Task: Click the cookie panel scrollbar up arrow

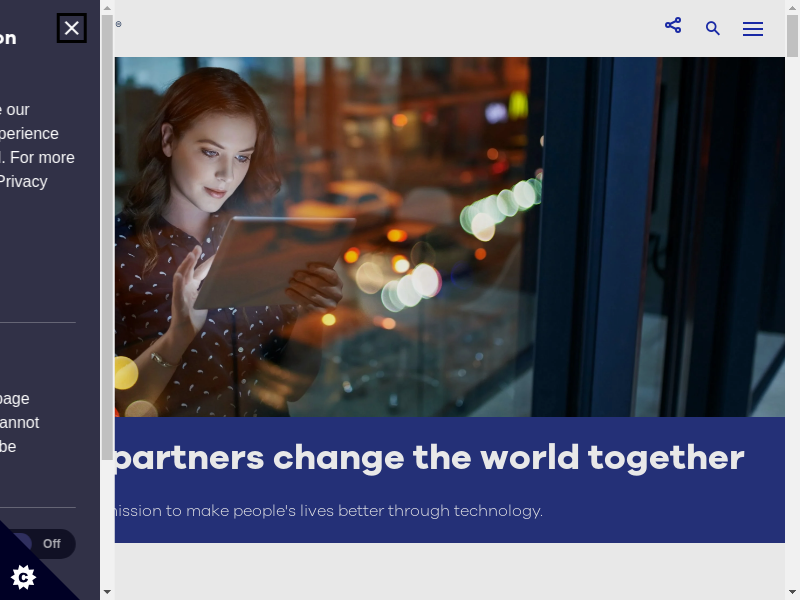Action: coord(107,7)
